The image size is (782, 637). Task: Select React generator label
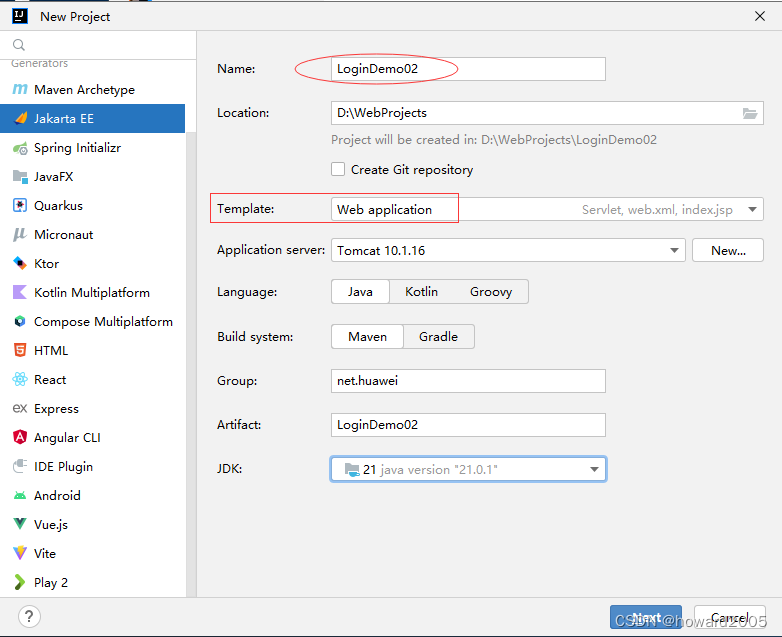tap(50, 380)
